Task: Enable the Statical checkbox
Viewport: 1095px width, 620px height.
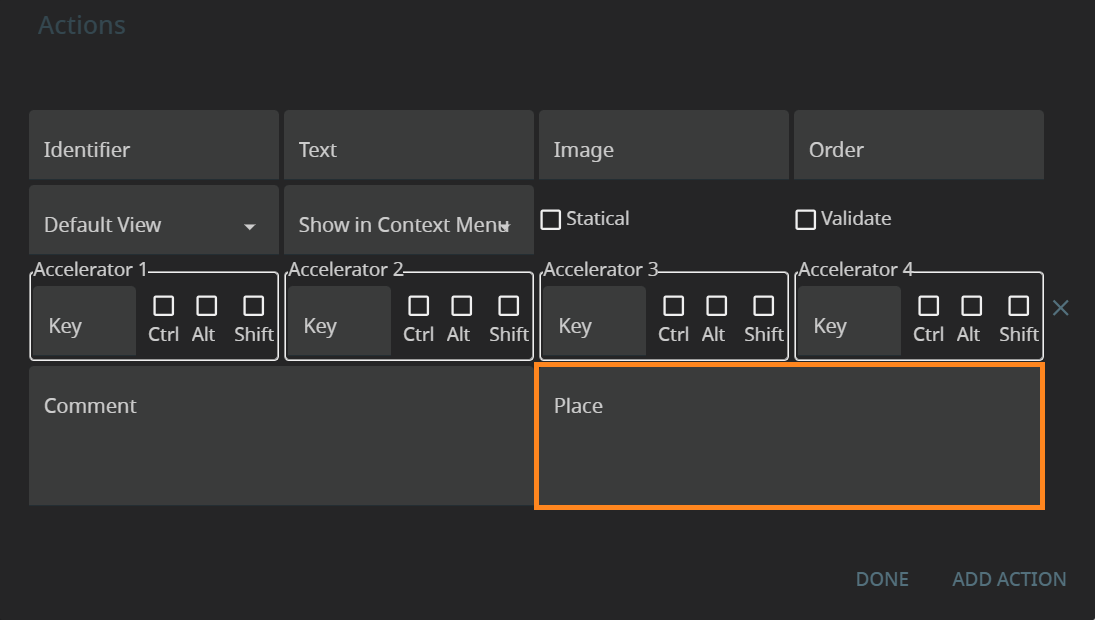Action: 551,219
